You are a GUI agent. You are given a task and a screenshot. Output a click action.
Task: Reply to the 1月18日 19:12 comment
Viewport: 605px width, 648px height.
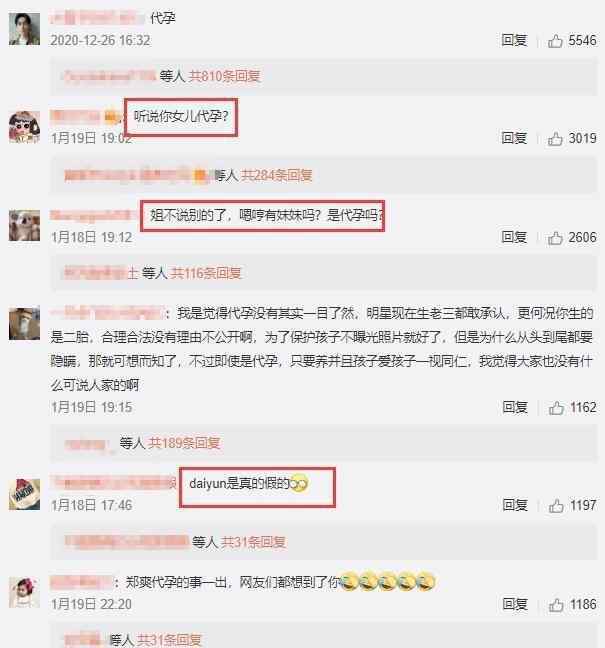514,237
